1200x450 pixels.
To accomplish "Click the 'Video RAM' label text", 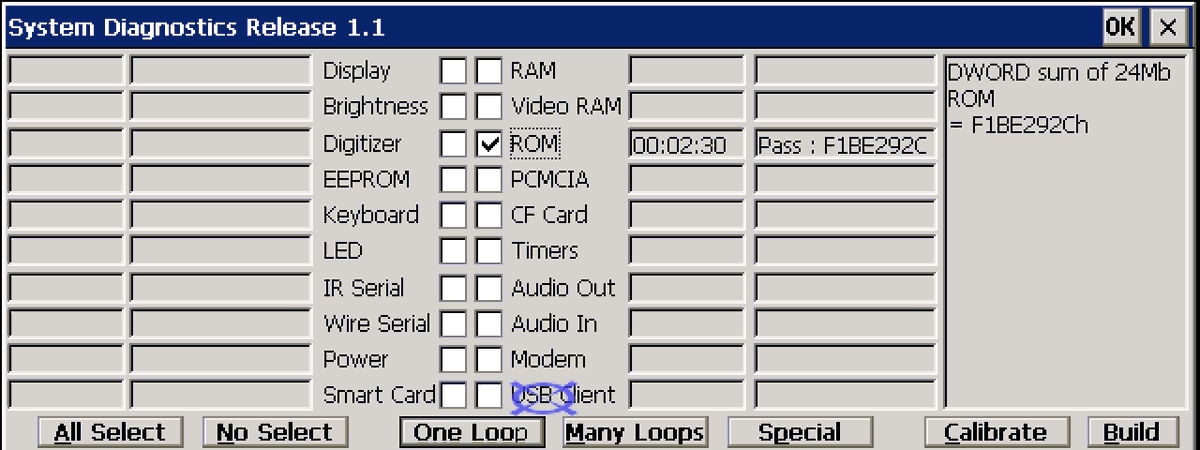I will [566, 107].
